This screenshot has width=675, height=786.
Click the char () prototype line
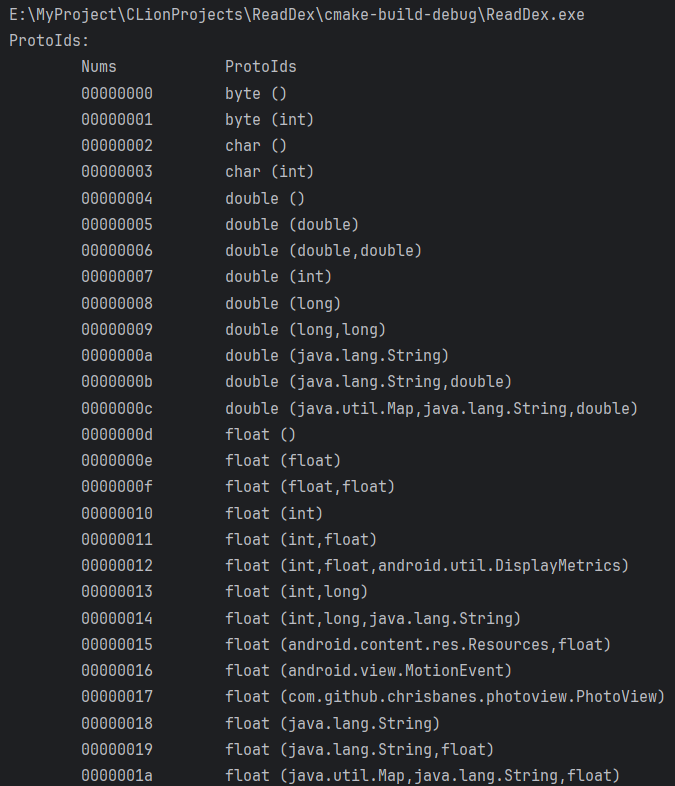point(256,146)
